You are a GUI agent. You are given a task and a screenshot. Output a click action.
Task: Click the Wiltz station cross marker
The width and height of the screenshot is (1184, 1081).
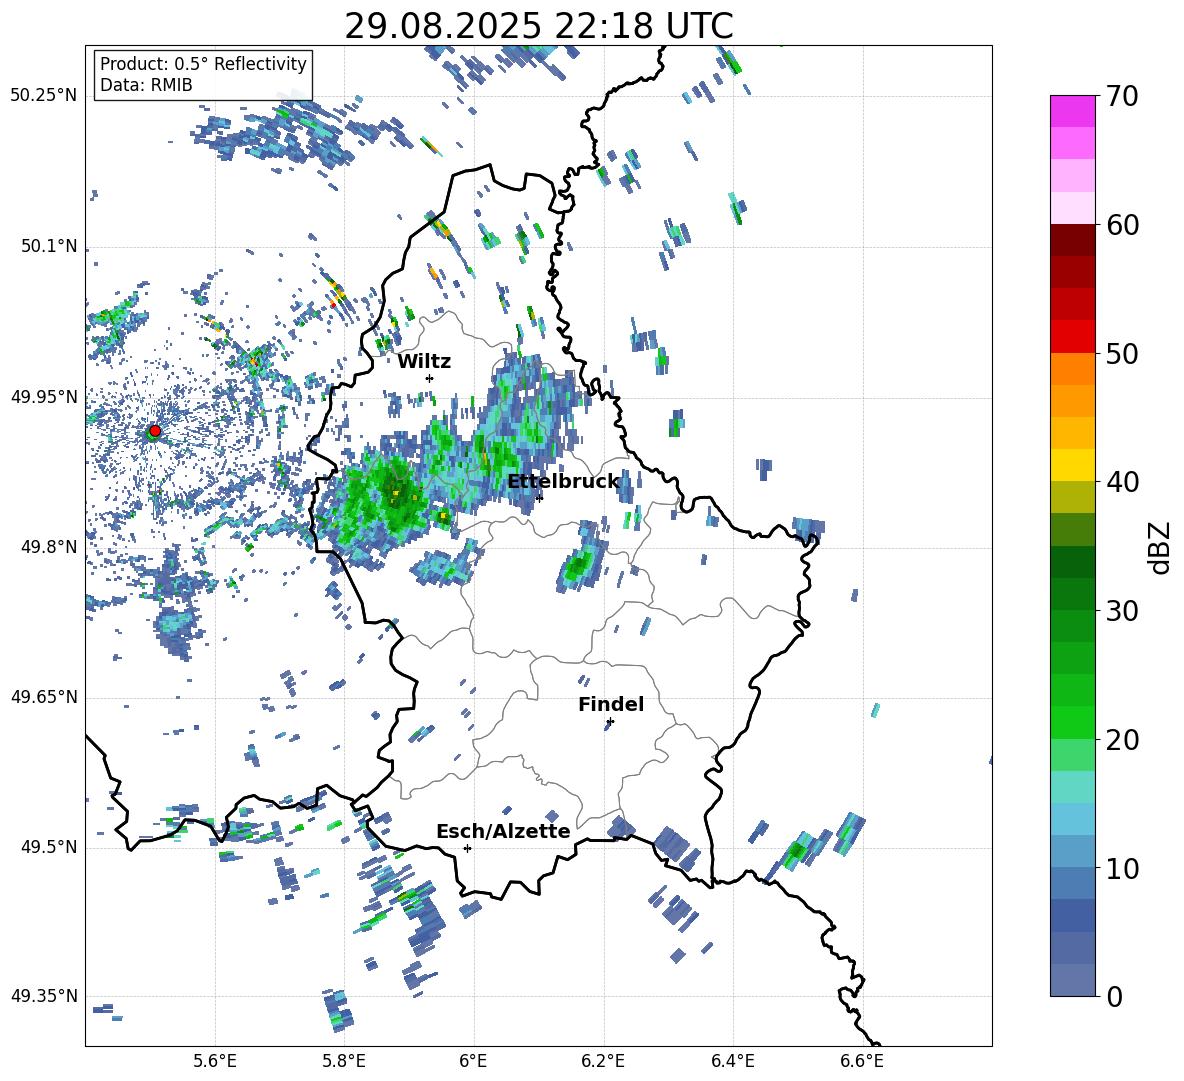pyautogui.click(x=430, y=378)
